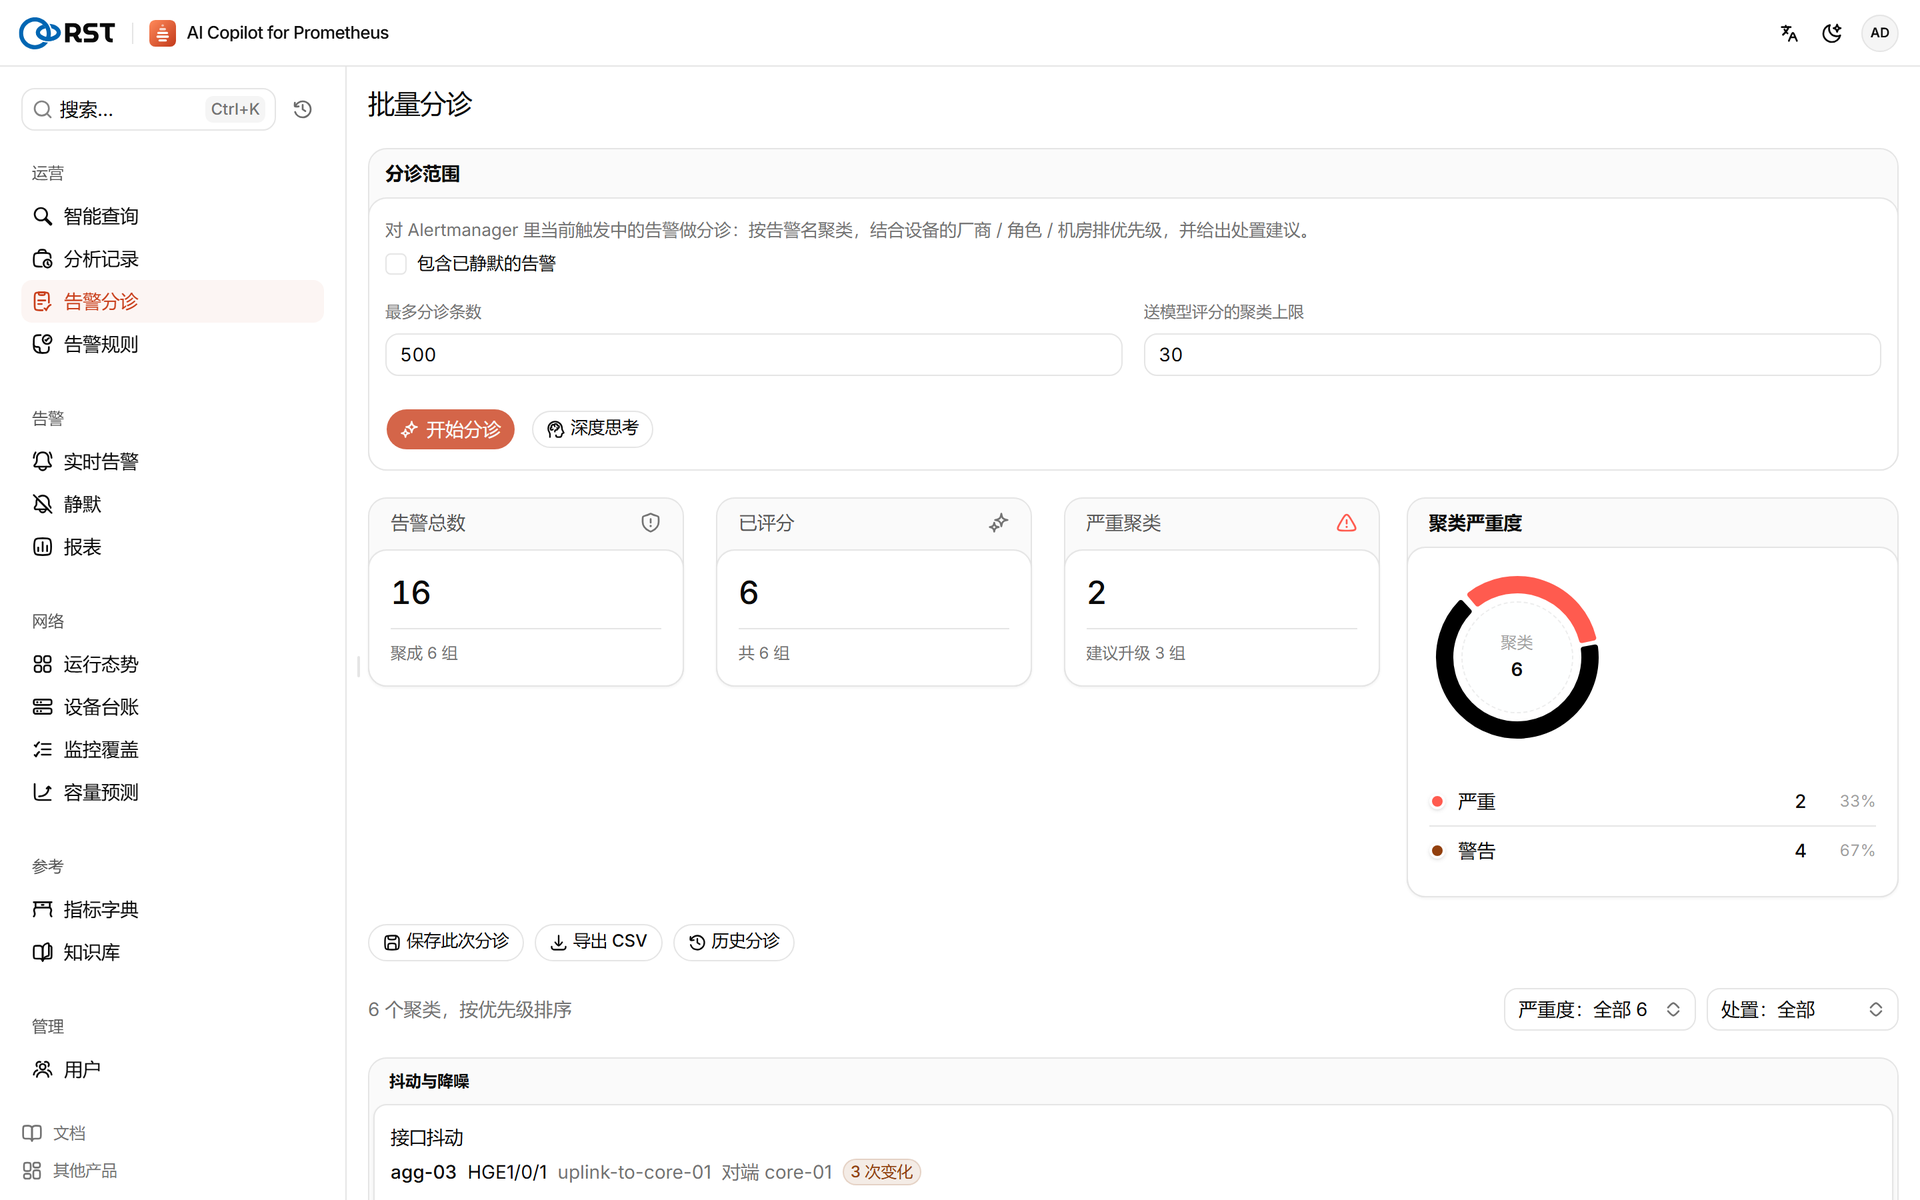The width and height of the screenshot is (1920, 1200).
Task: Click the 监控覆盖 checklist icon
Action: point(42,749)
